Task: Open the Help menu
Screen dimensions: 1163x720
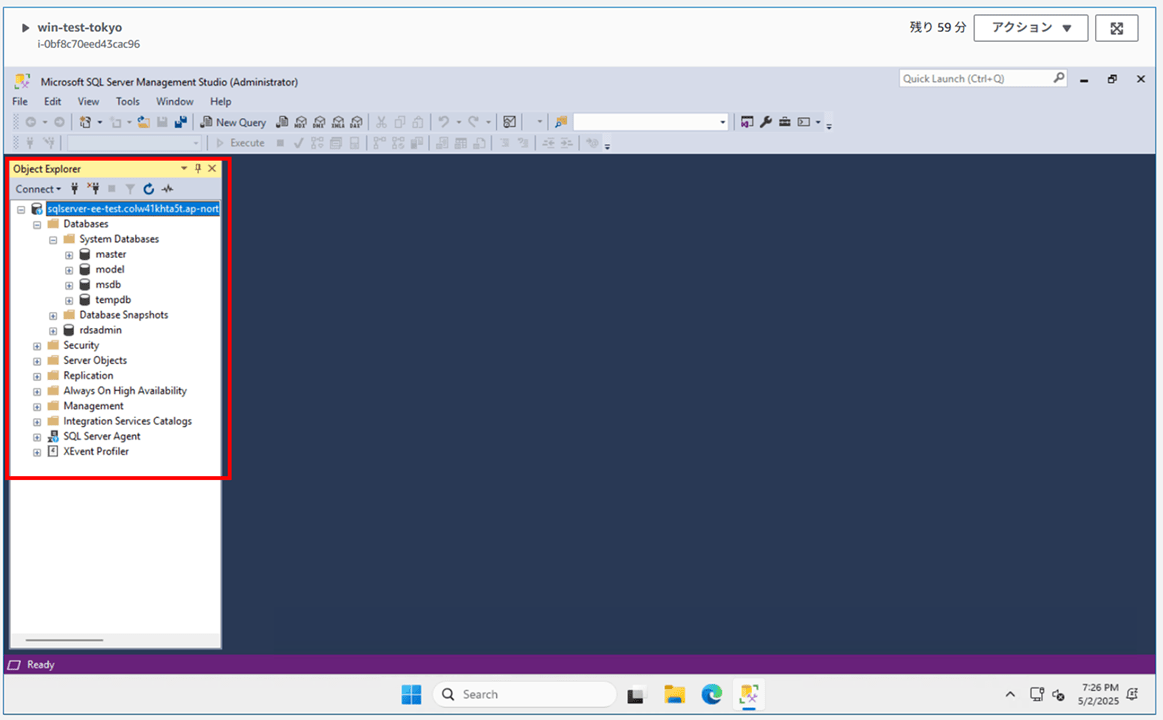Action: [220, 102]
